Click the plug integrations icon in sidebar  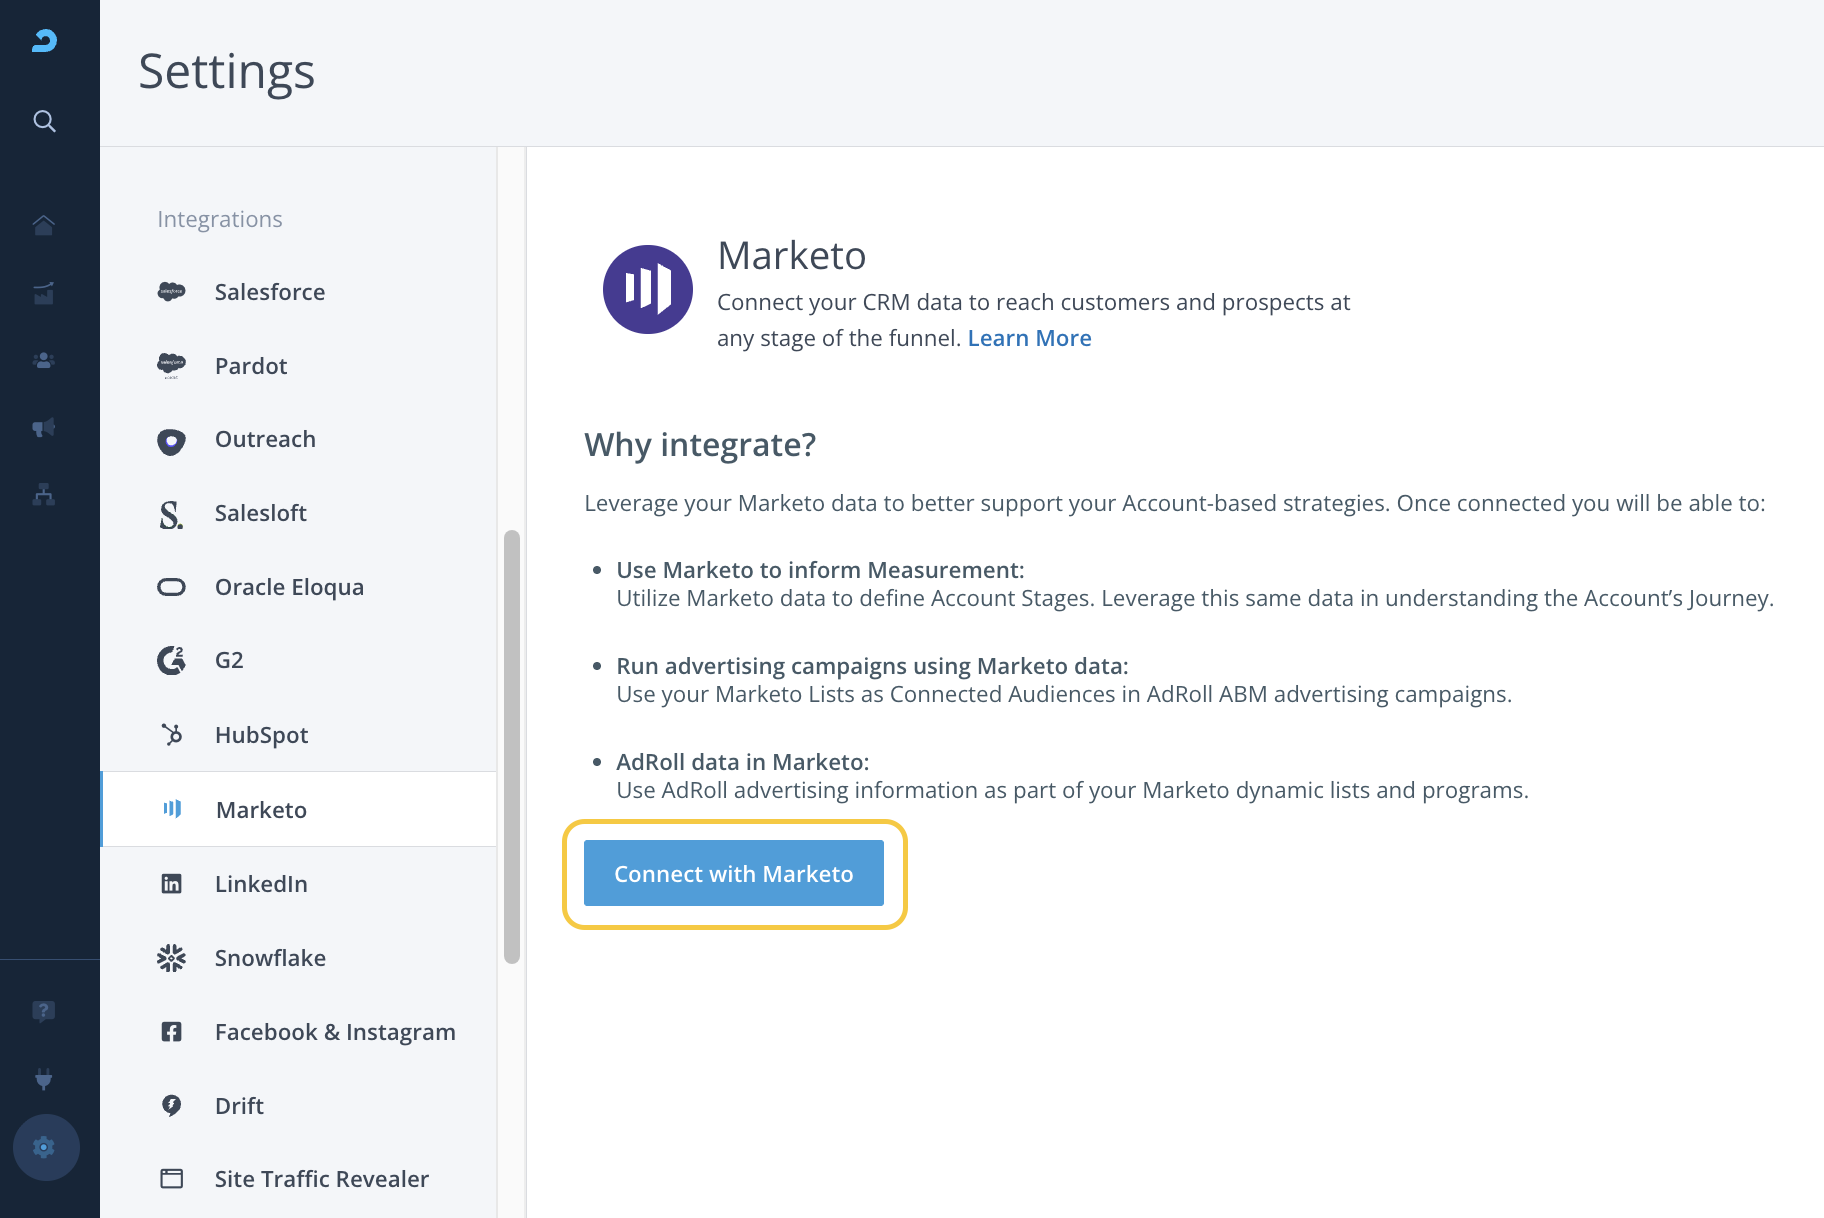(44, 1079)
